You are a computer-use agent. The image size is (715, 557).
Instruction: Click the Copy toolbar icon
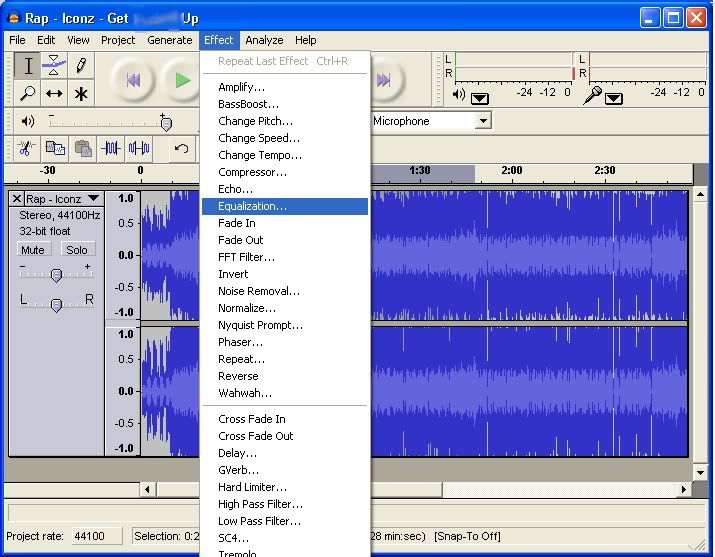55,148
